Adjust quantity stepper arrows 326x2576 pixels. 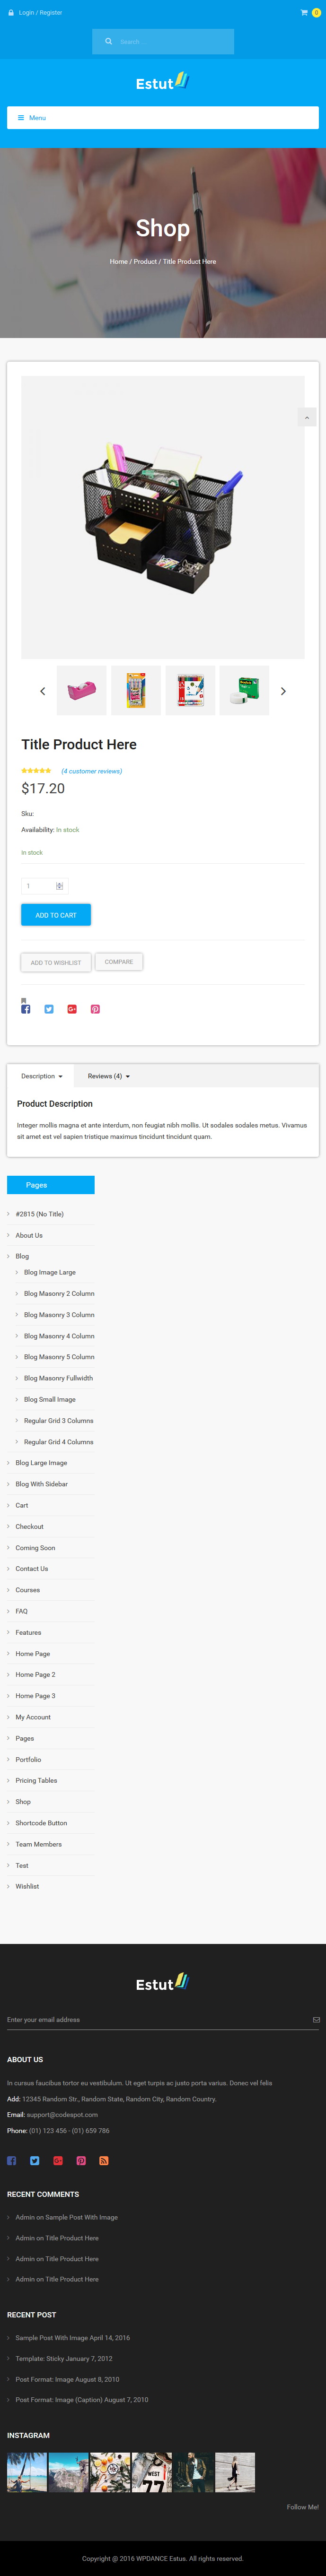60,886
